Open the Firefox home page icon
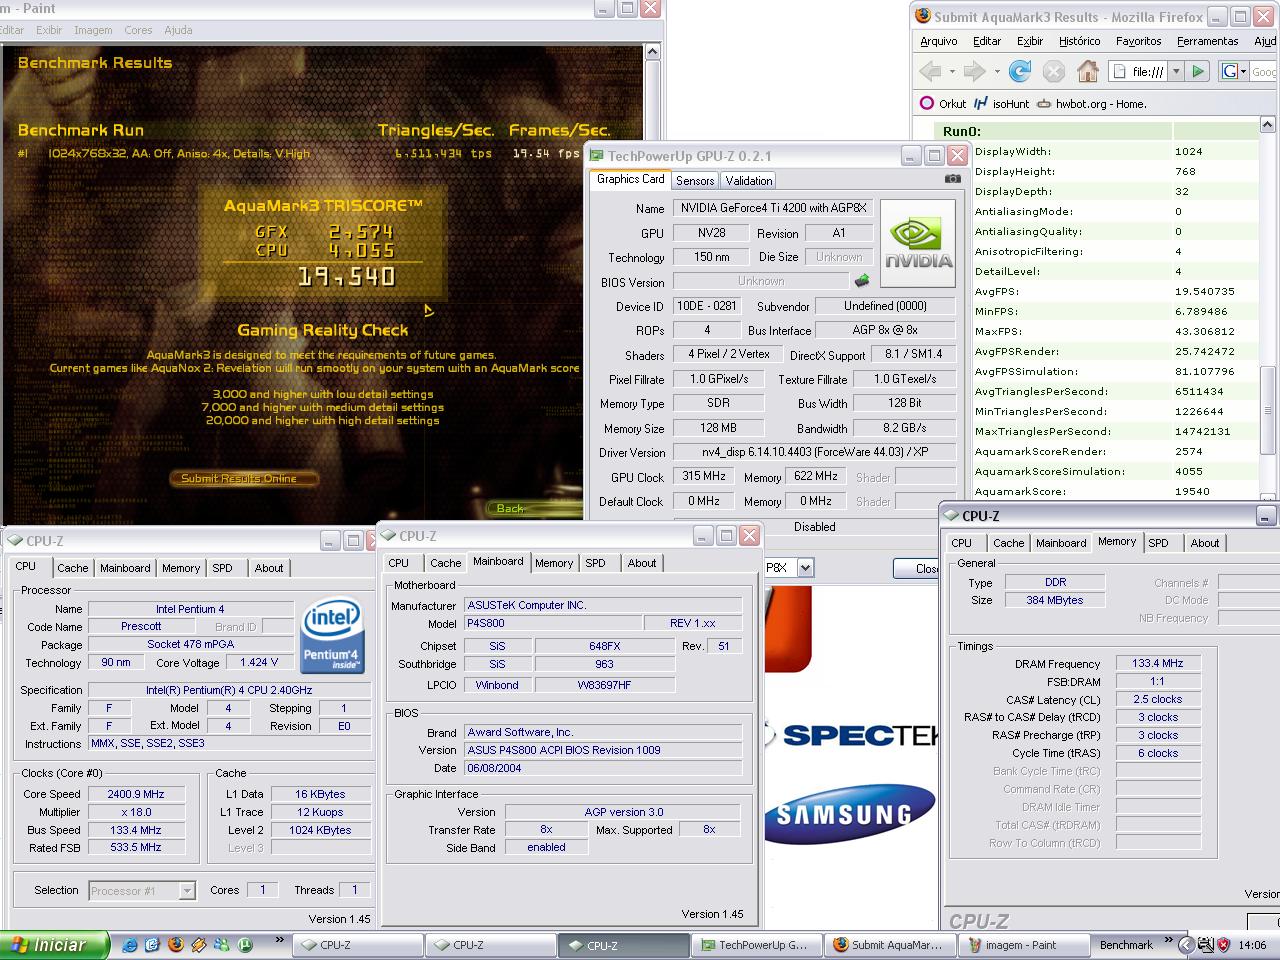Viewport: 1280px width, 960px height. 1088,71
